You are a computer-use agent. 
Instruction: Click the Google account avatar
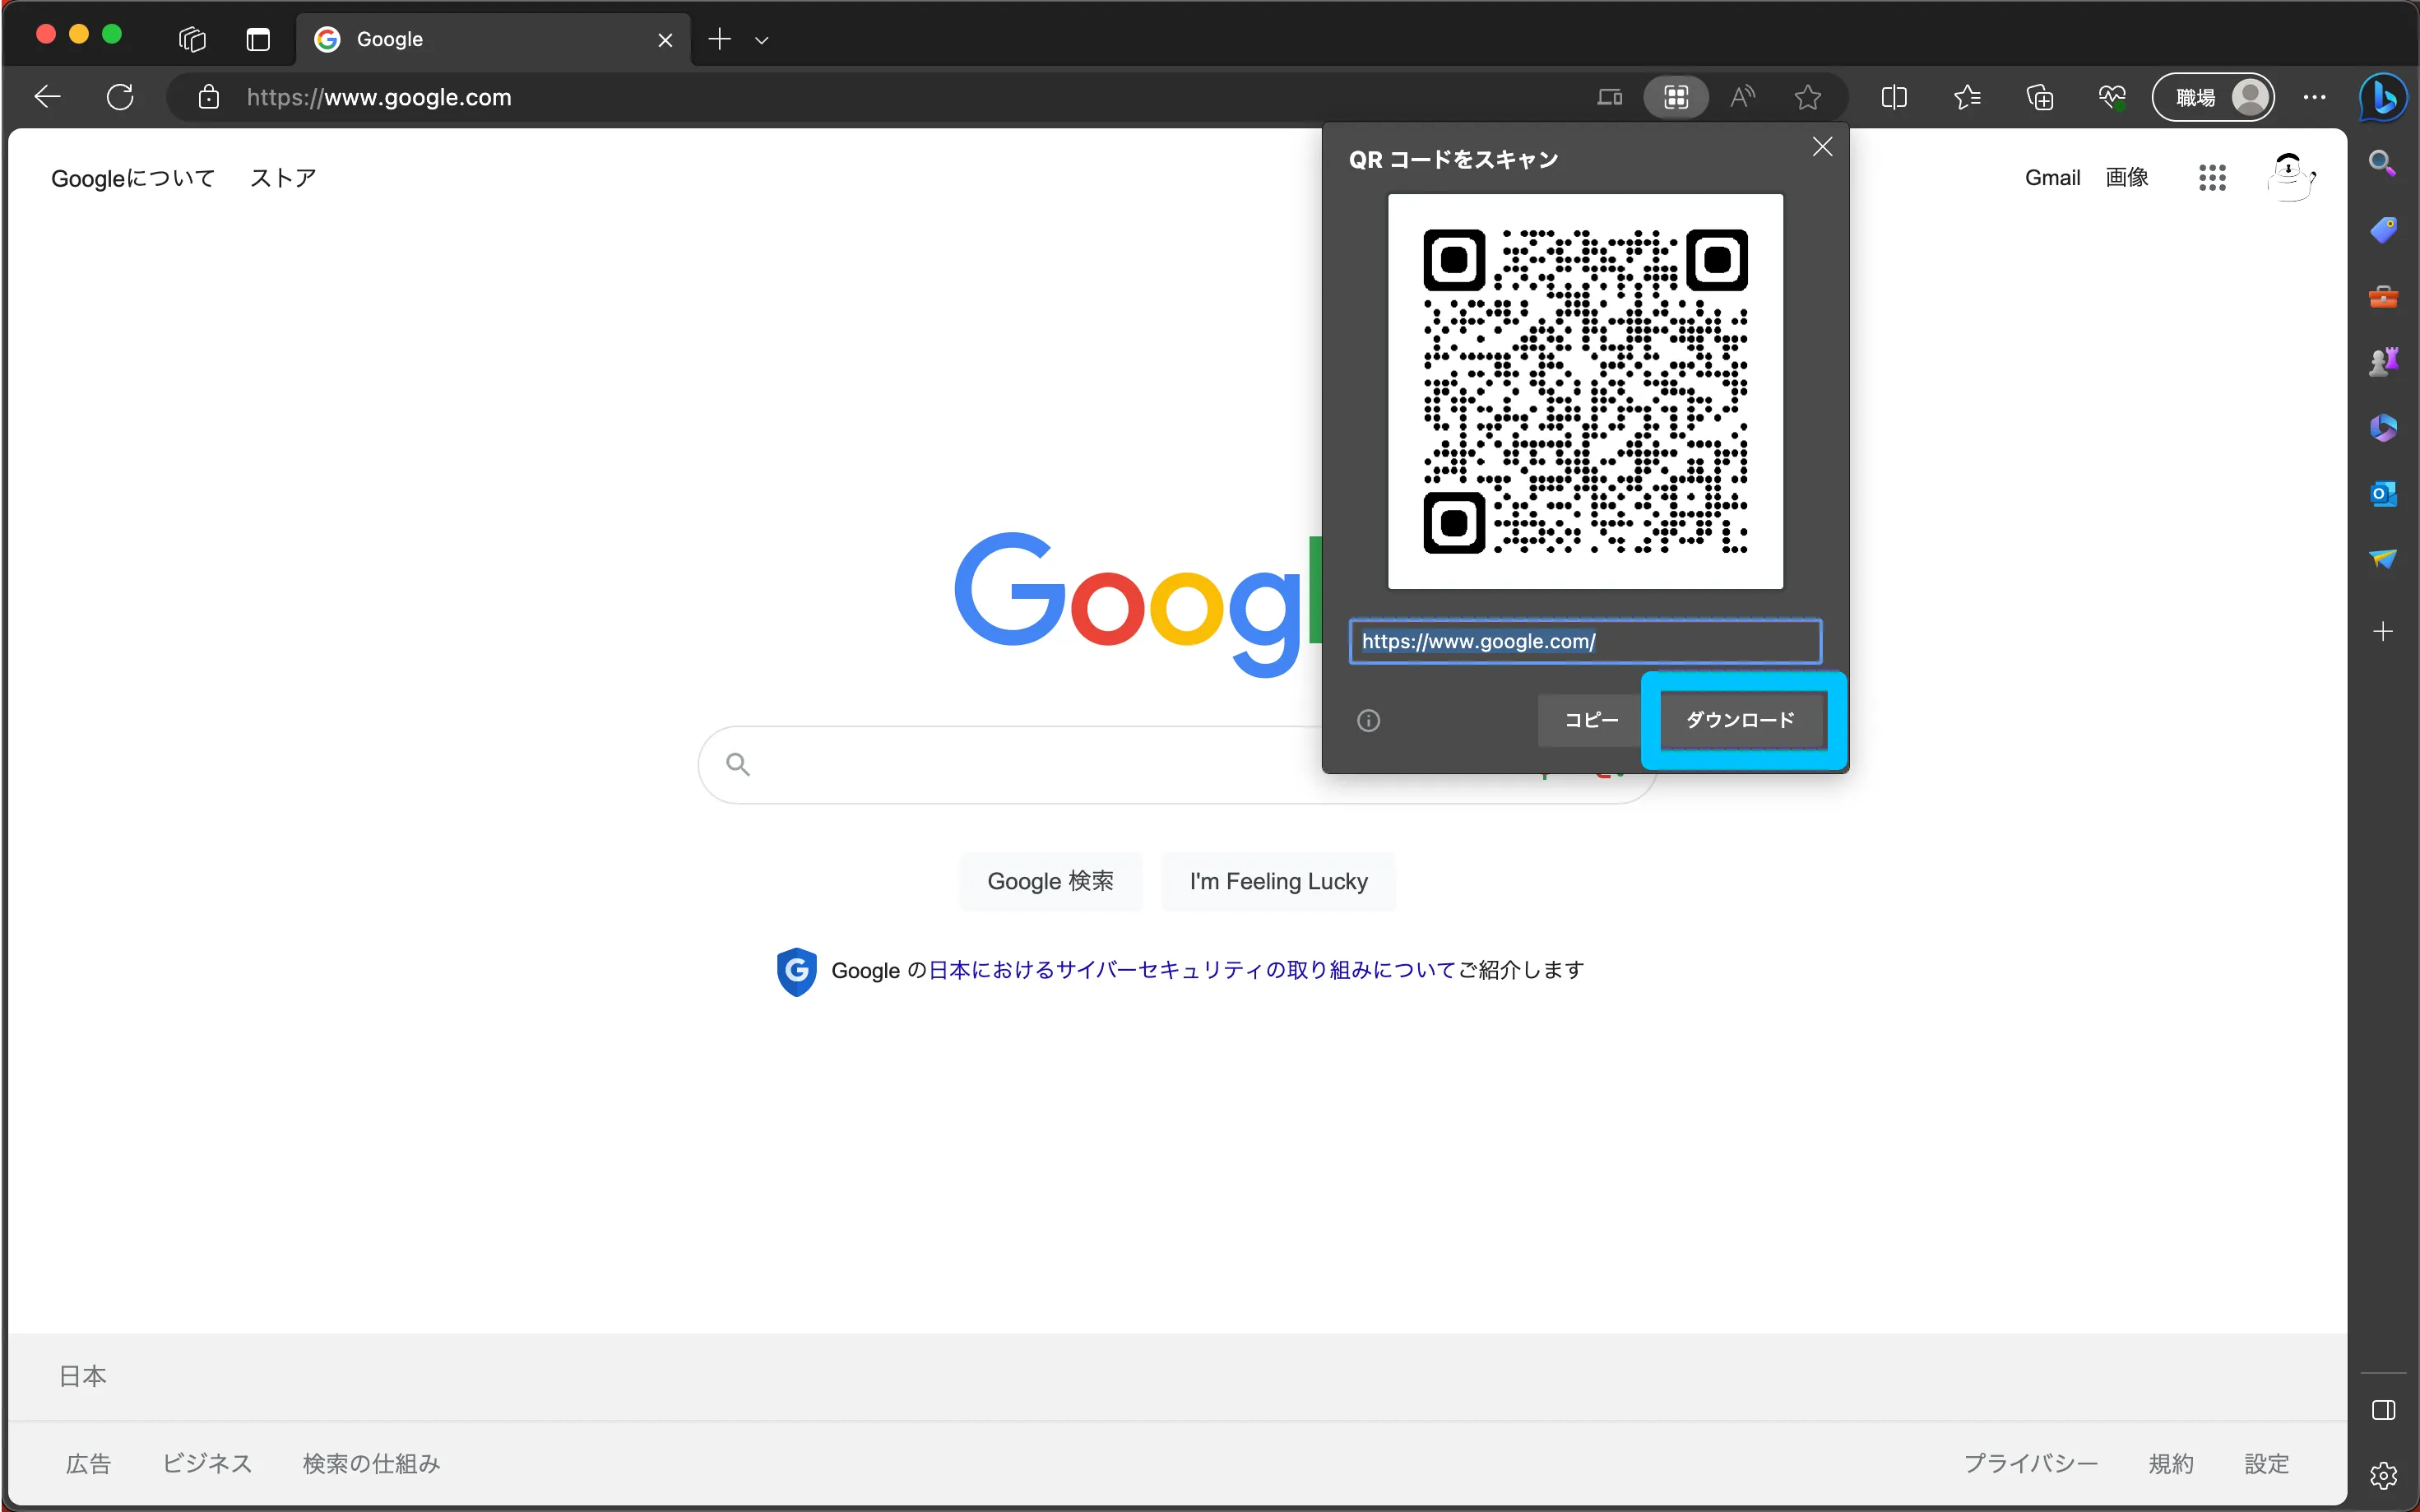coord(2290,178)
